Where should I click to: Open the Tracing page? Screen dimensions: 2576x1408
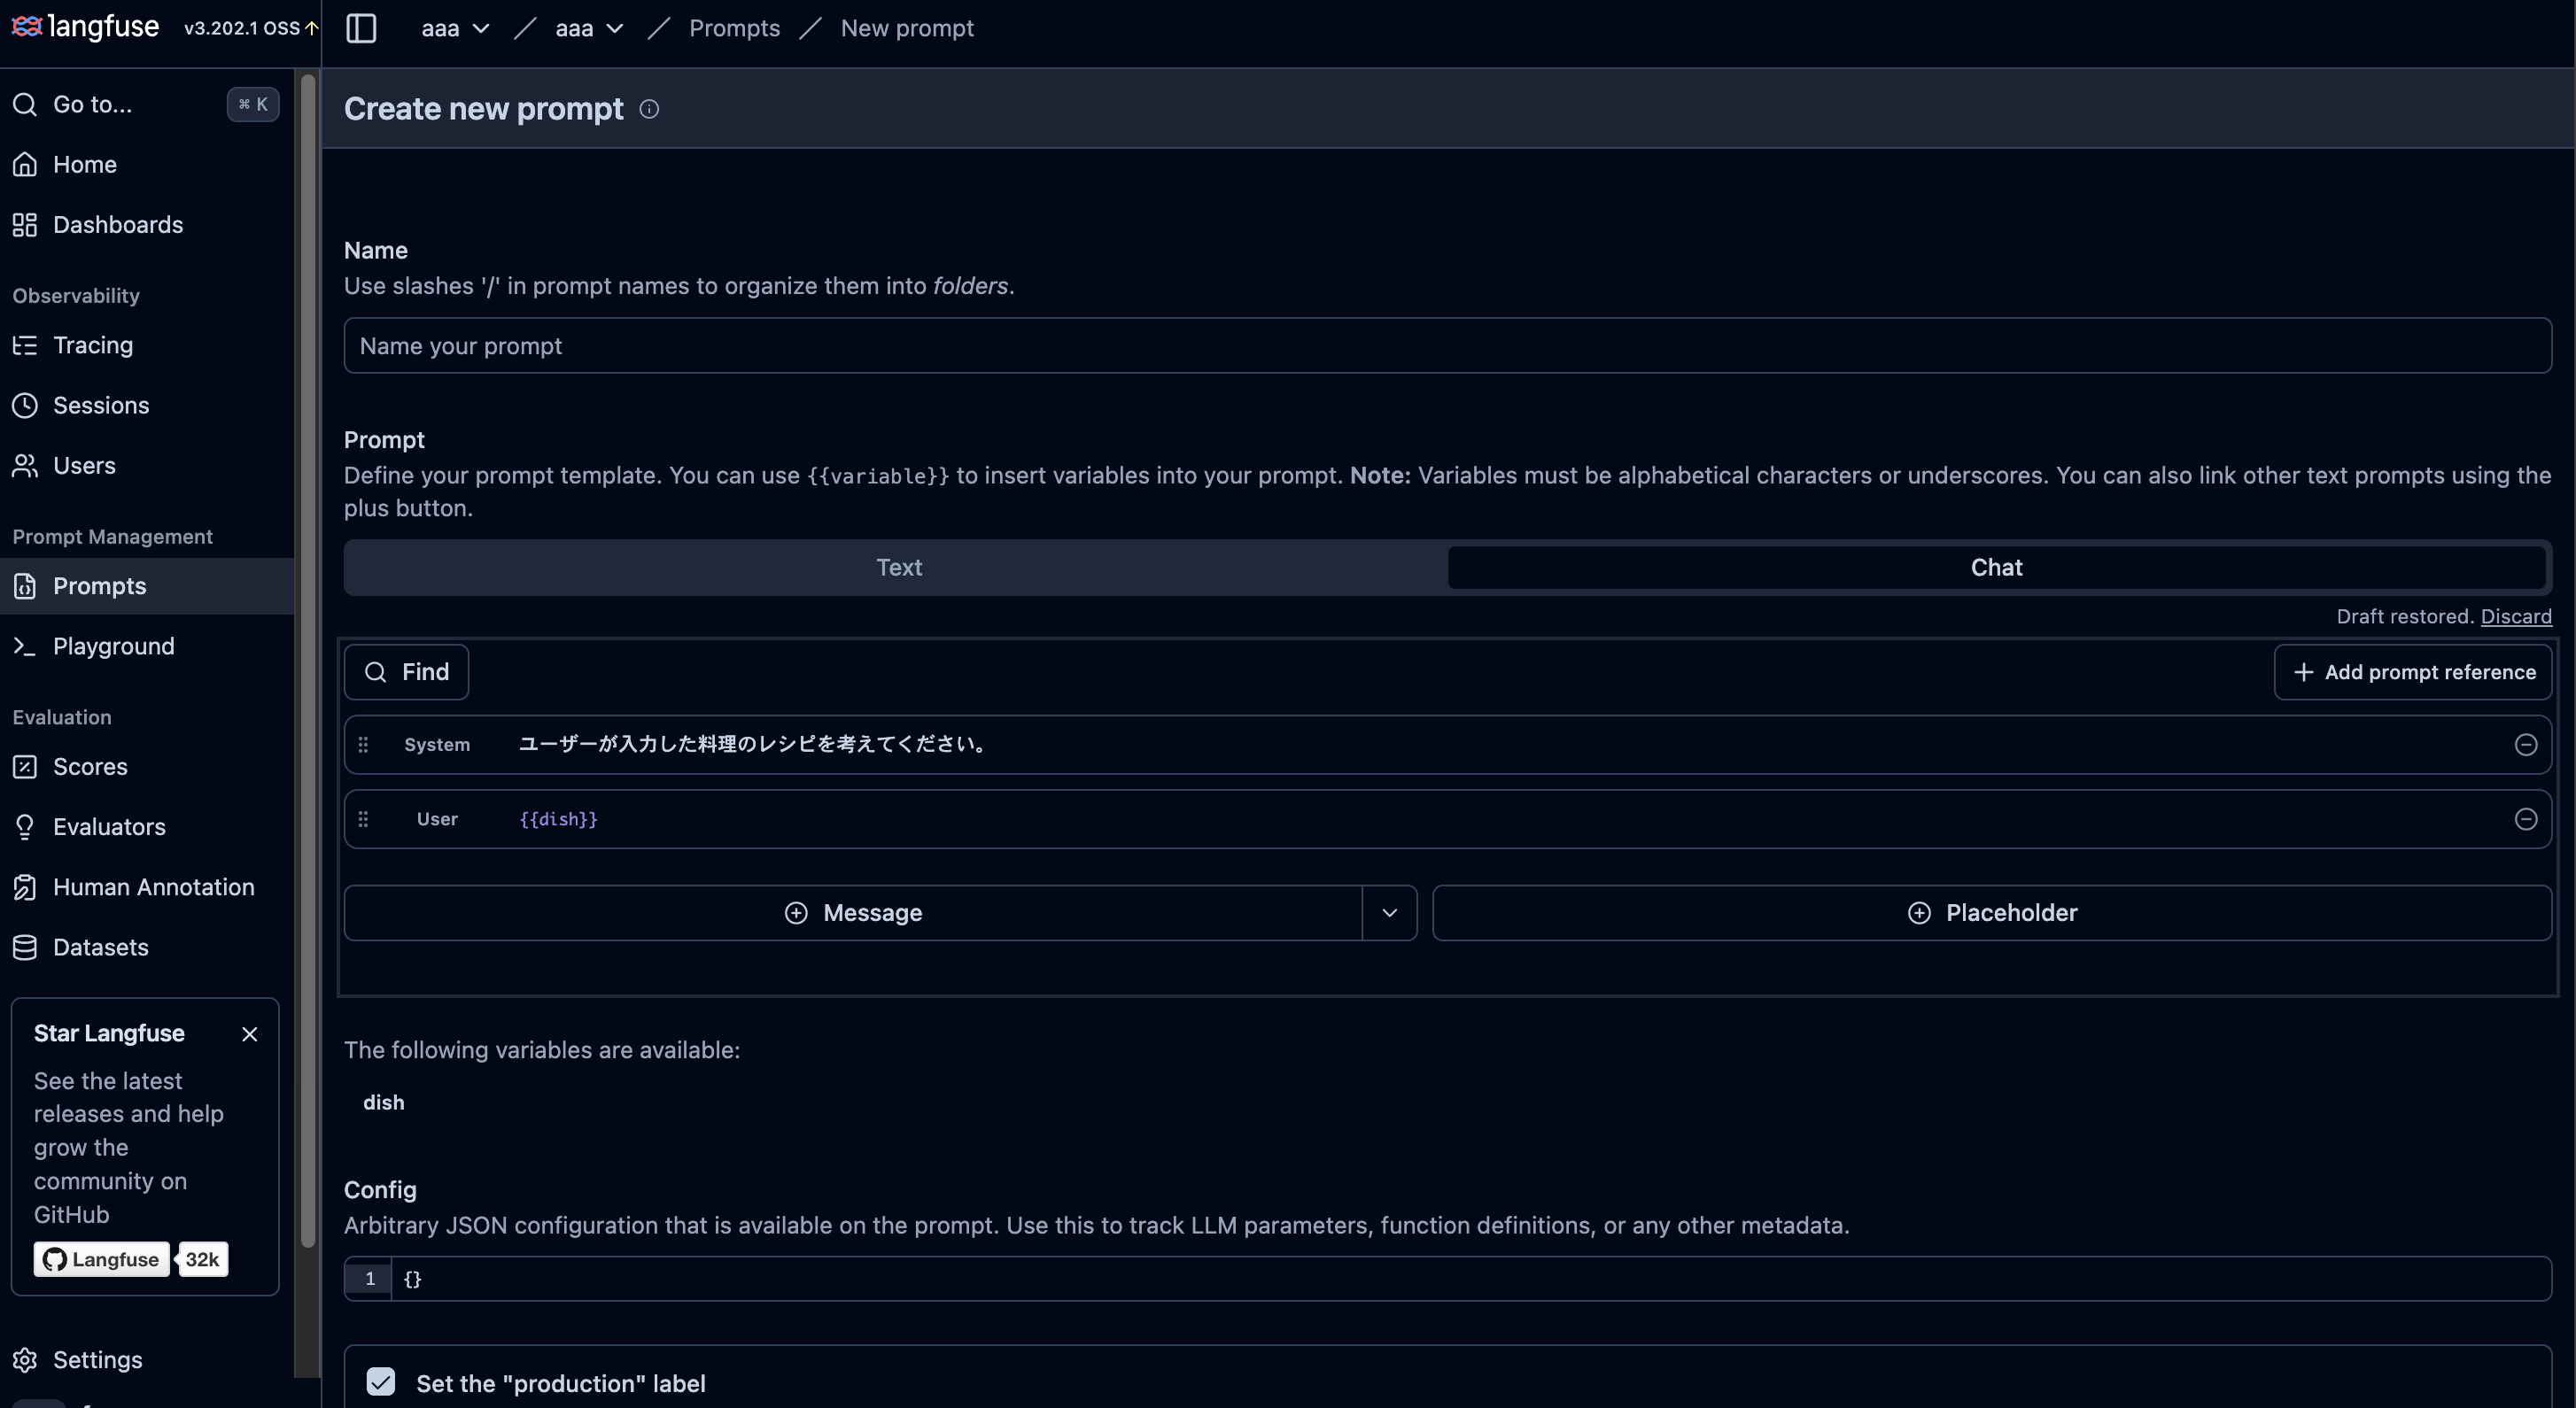pyautogui.click(x=146, y=345)
